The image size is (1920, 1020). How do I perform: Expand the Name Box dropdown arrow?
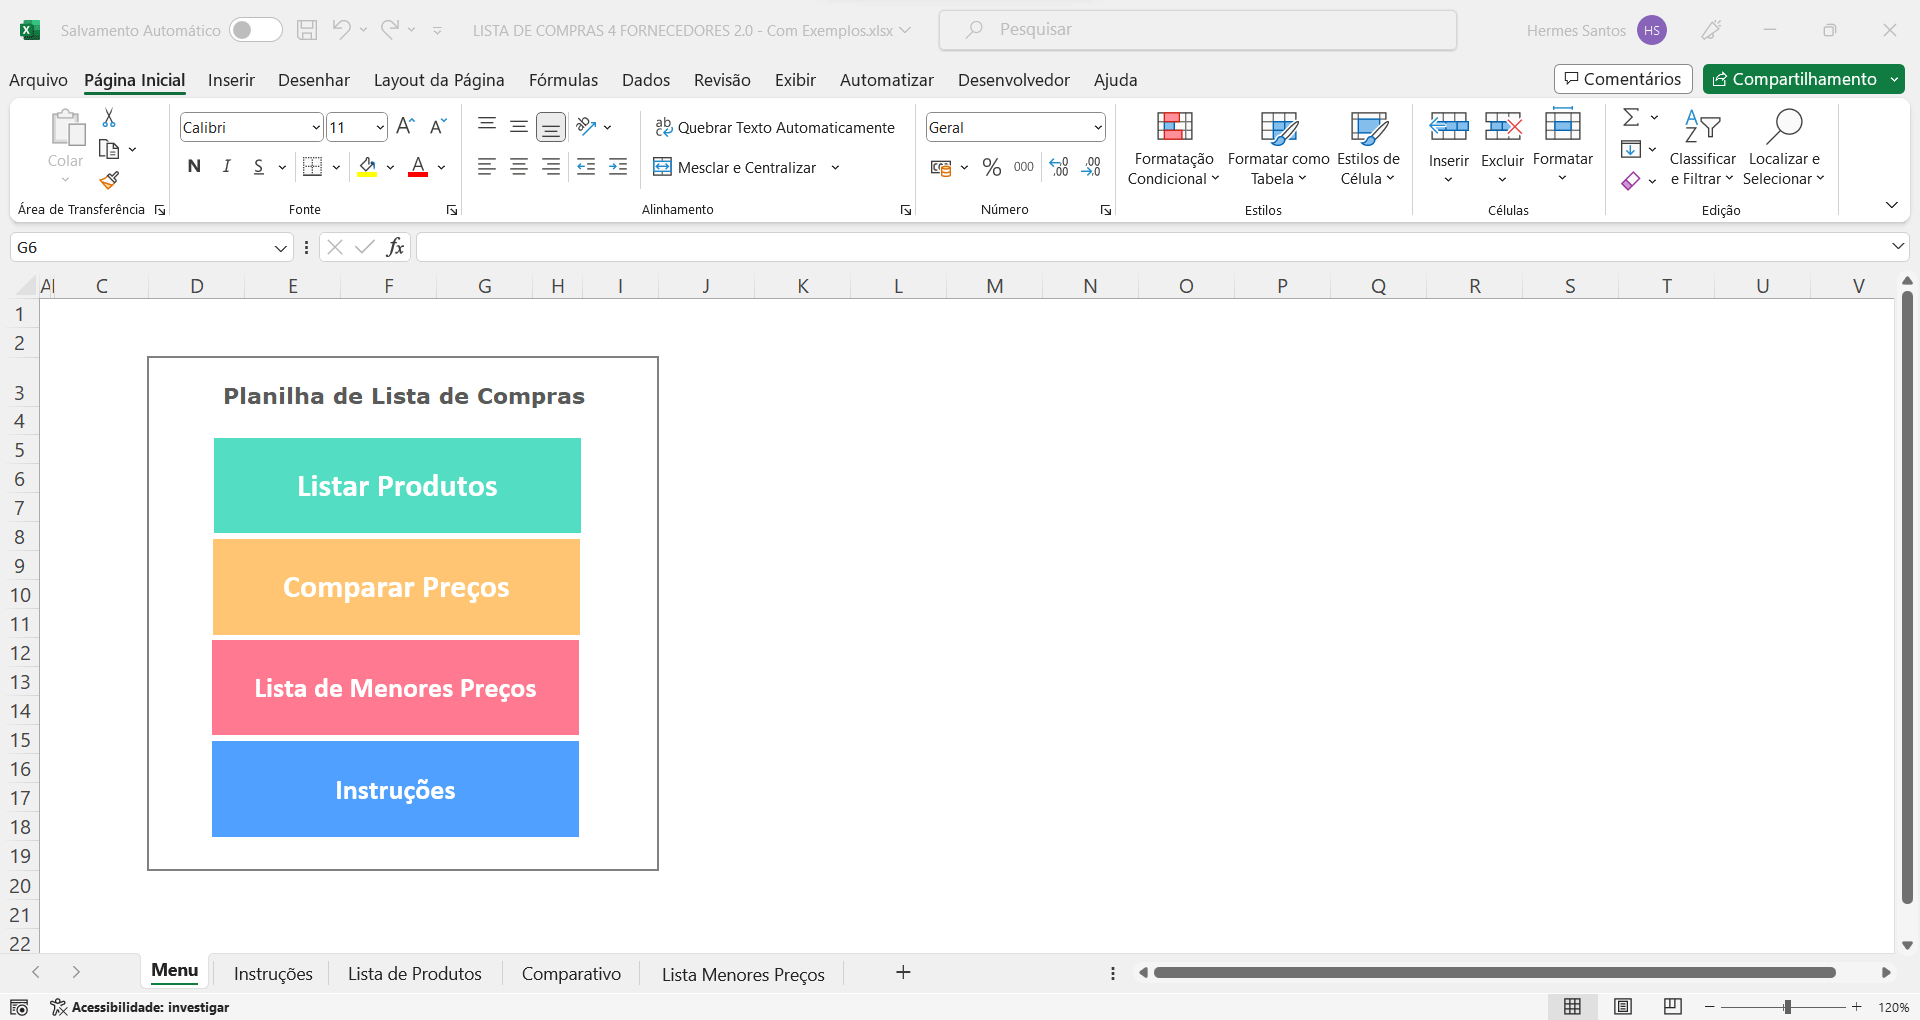pyautogui.click(x=281, y=247)
